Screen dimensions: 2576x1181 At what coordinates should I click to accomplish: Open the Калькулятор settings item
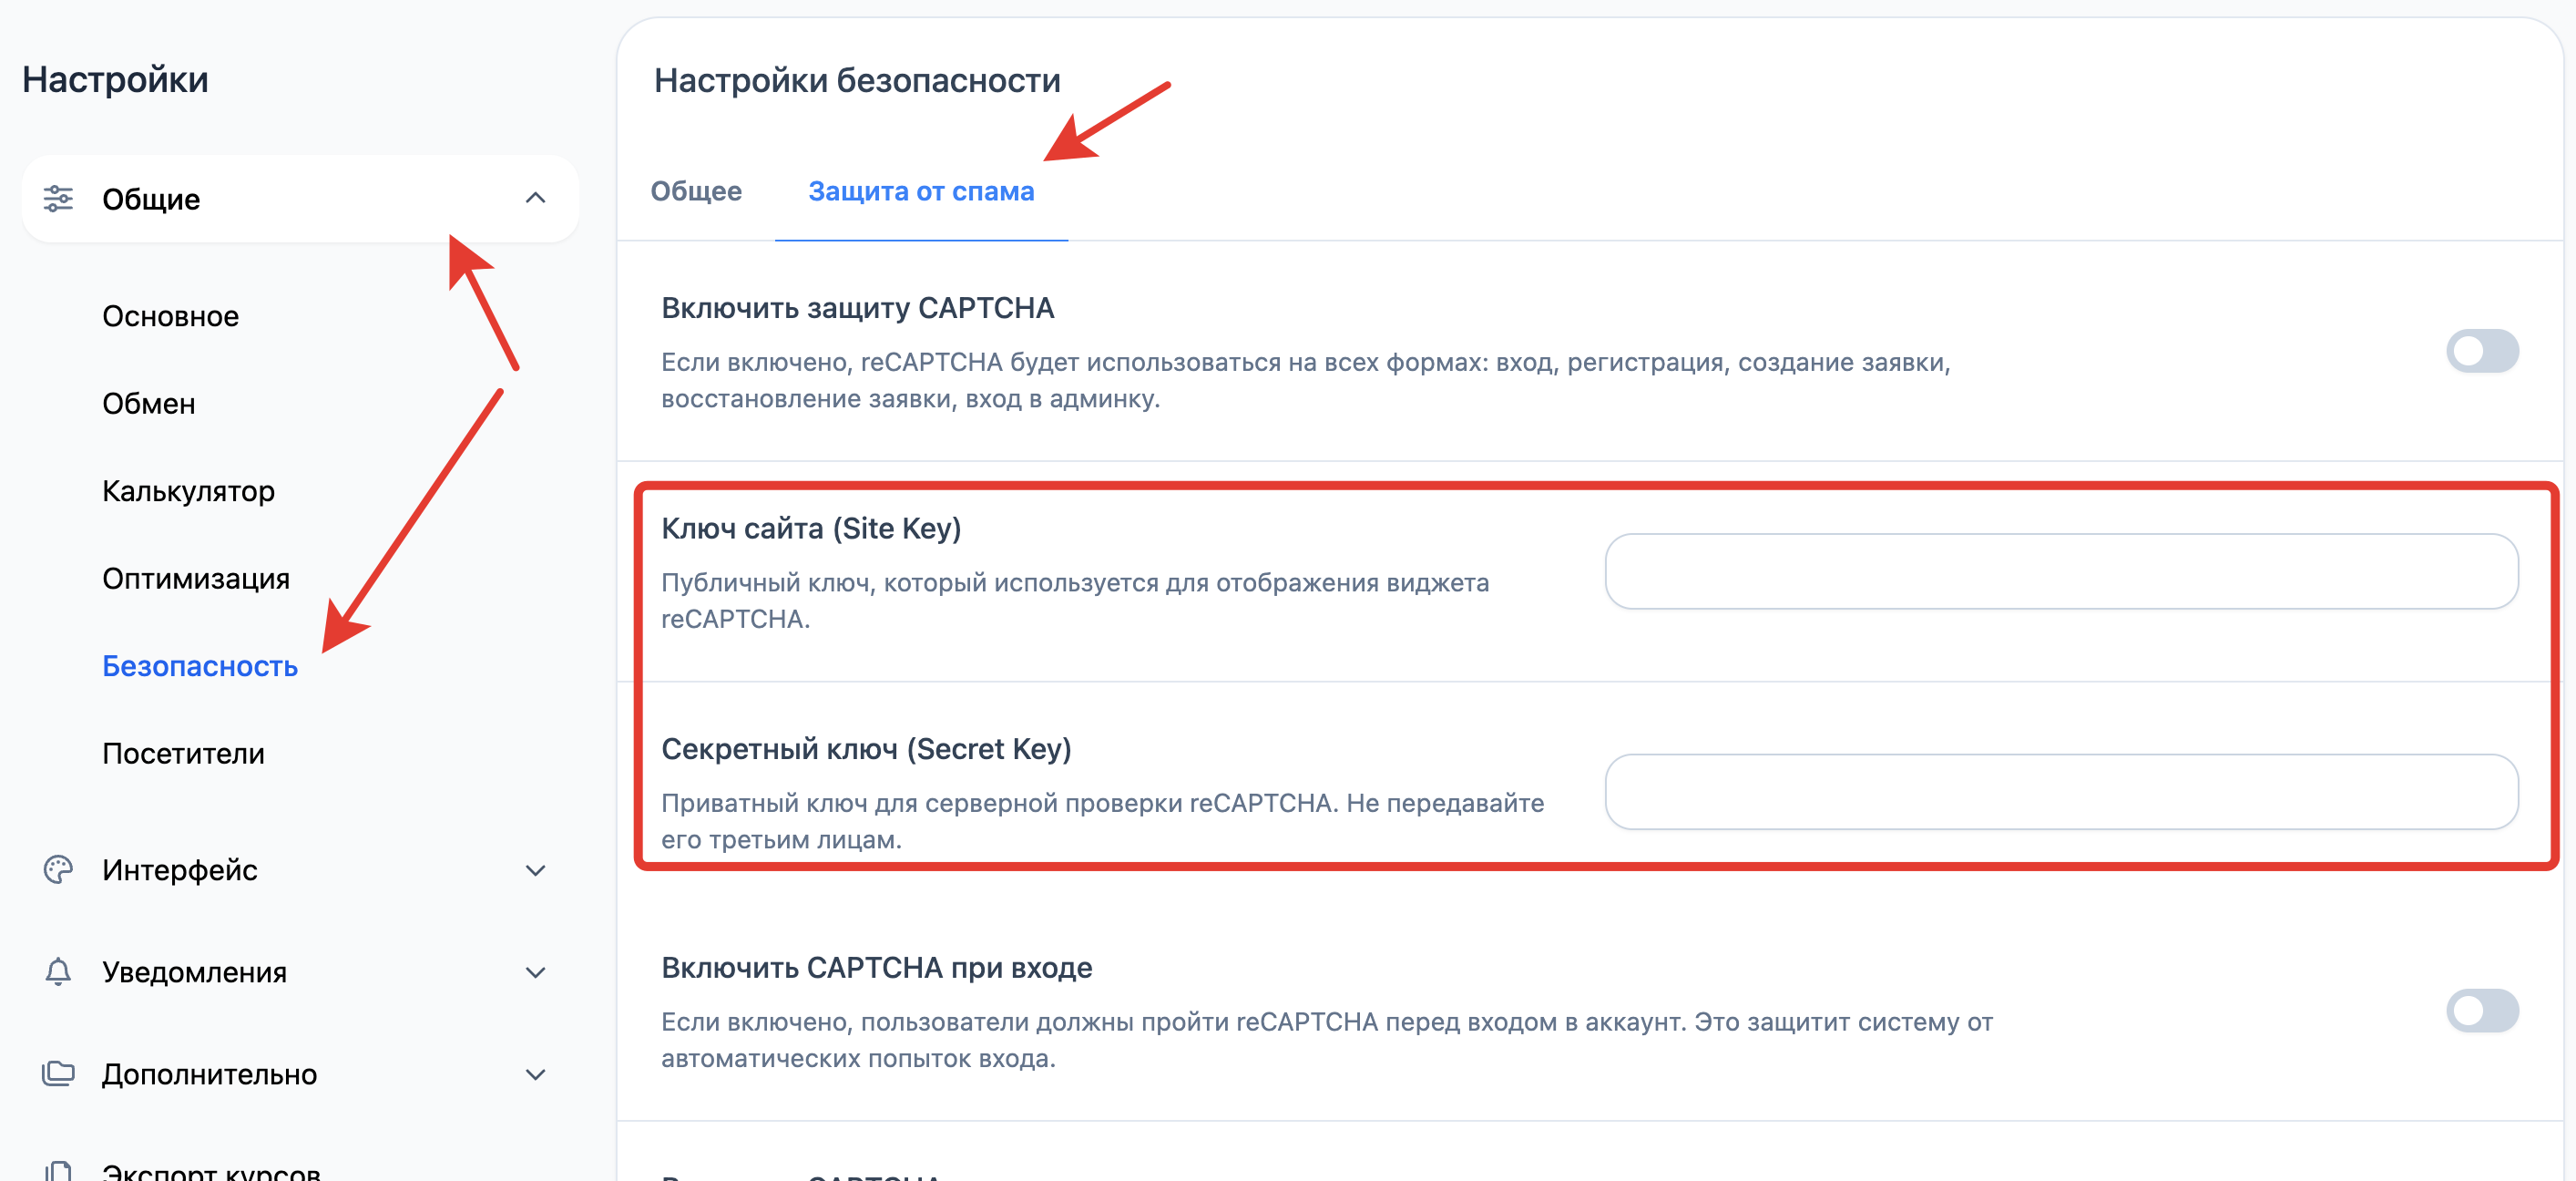point(189,491)
